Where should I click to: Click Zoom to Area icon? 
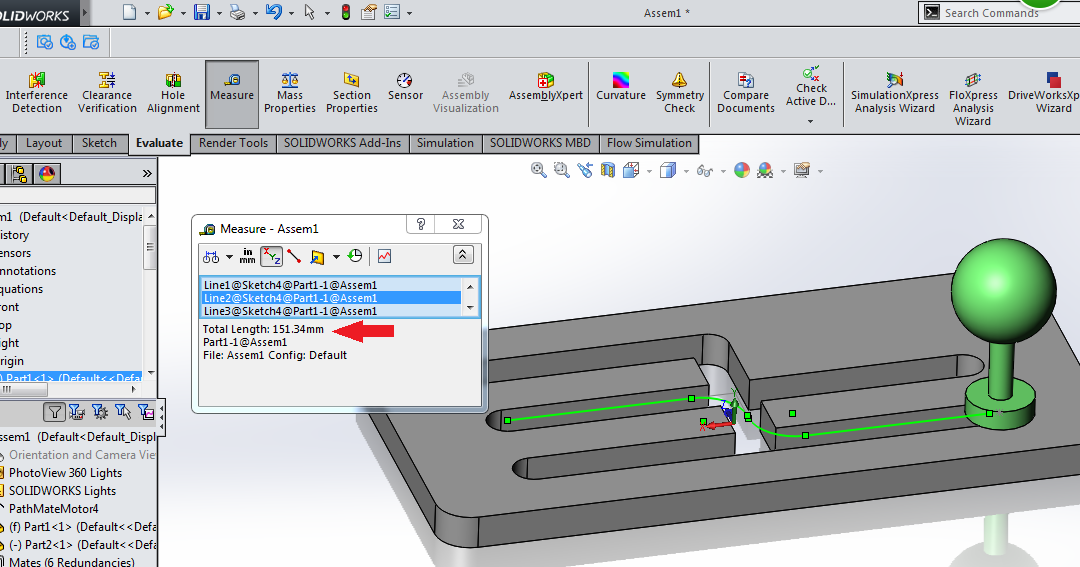[x=561, y=170]
